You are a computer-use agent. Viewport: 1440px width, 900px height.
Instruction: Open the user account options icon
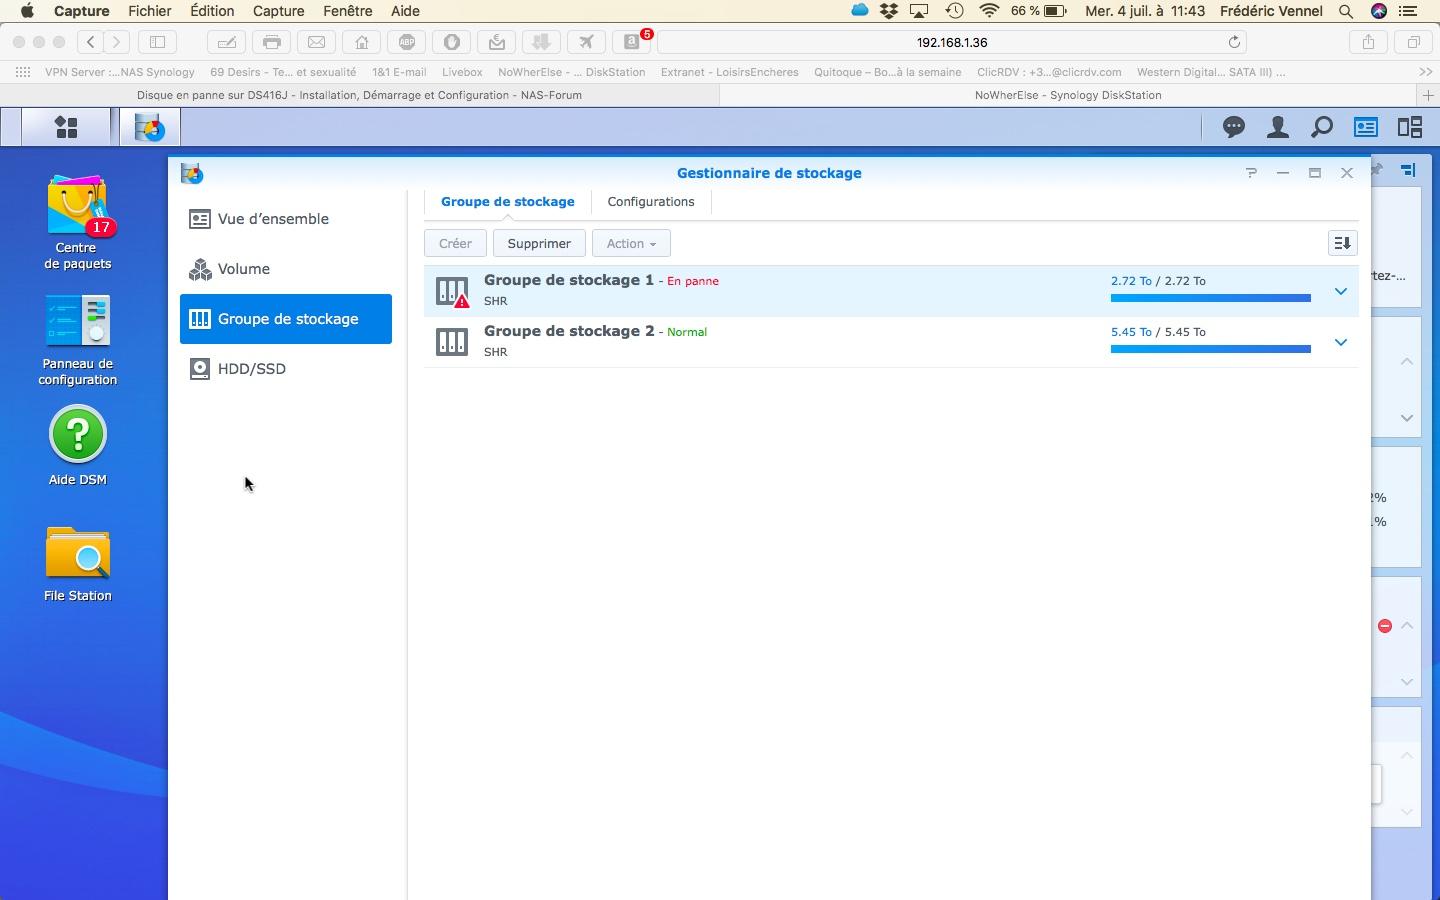click(1278, 127)
